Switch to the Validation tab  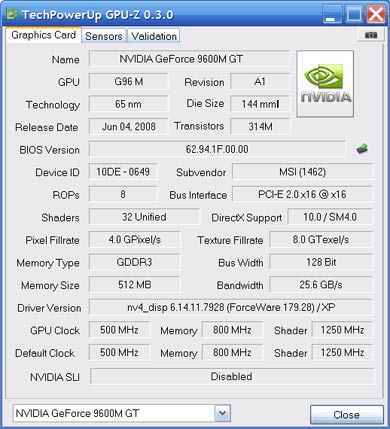pyautogui.click(x=154, y=36)
